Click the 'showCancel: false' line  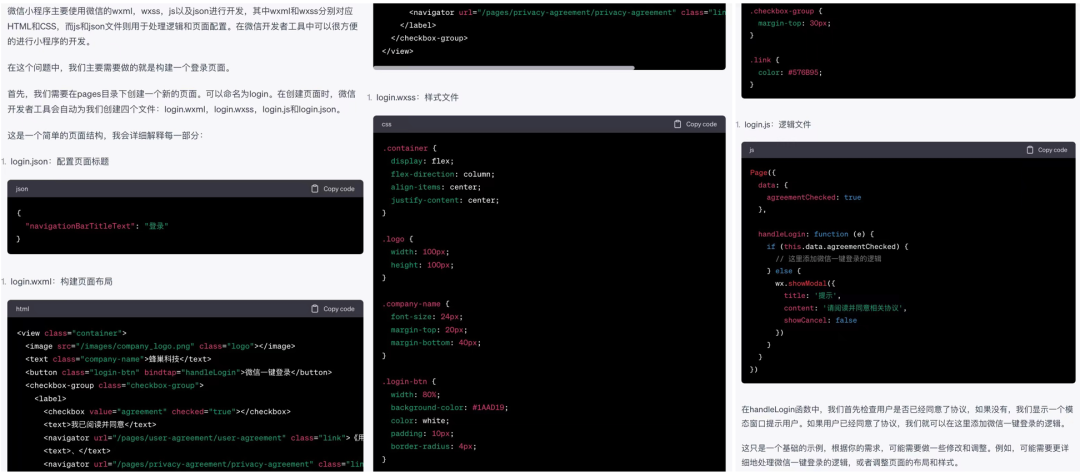(820, 321)
